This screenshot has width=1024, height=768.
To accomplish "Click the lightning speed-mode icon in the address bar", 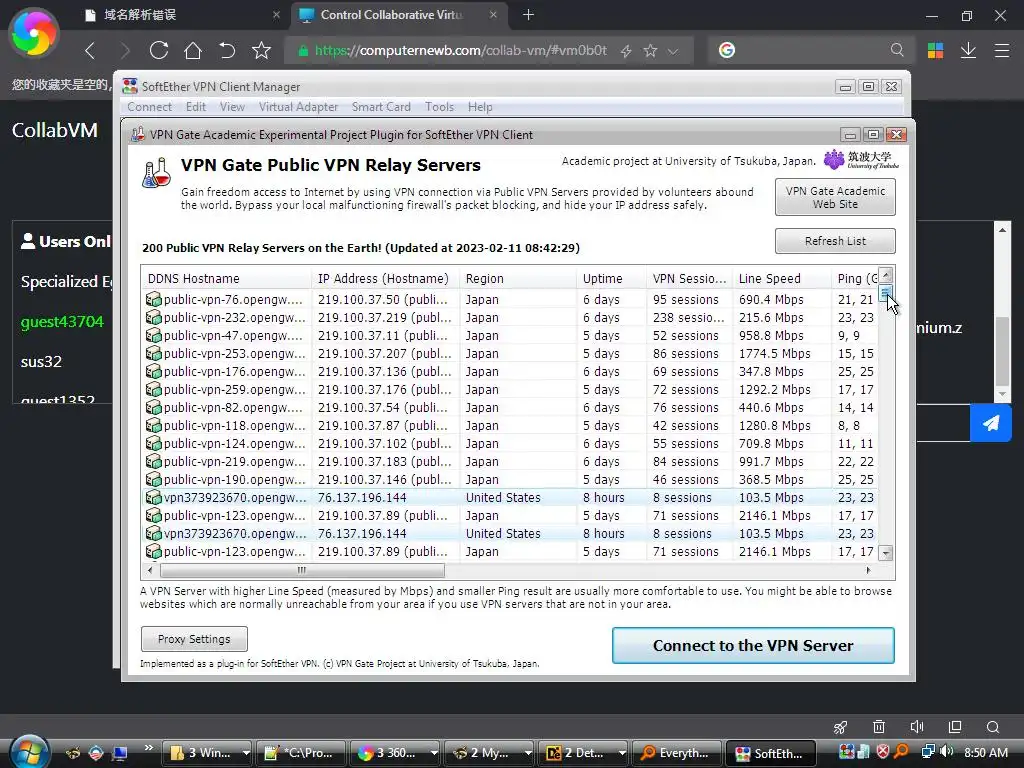I will [626, 51].
